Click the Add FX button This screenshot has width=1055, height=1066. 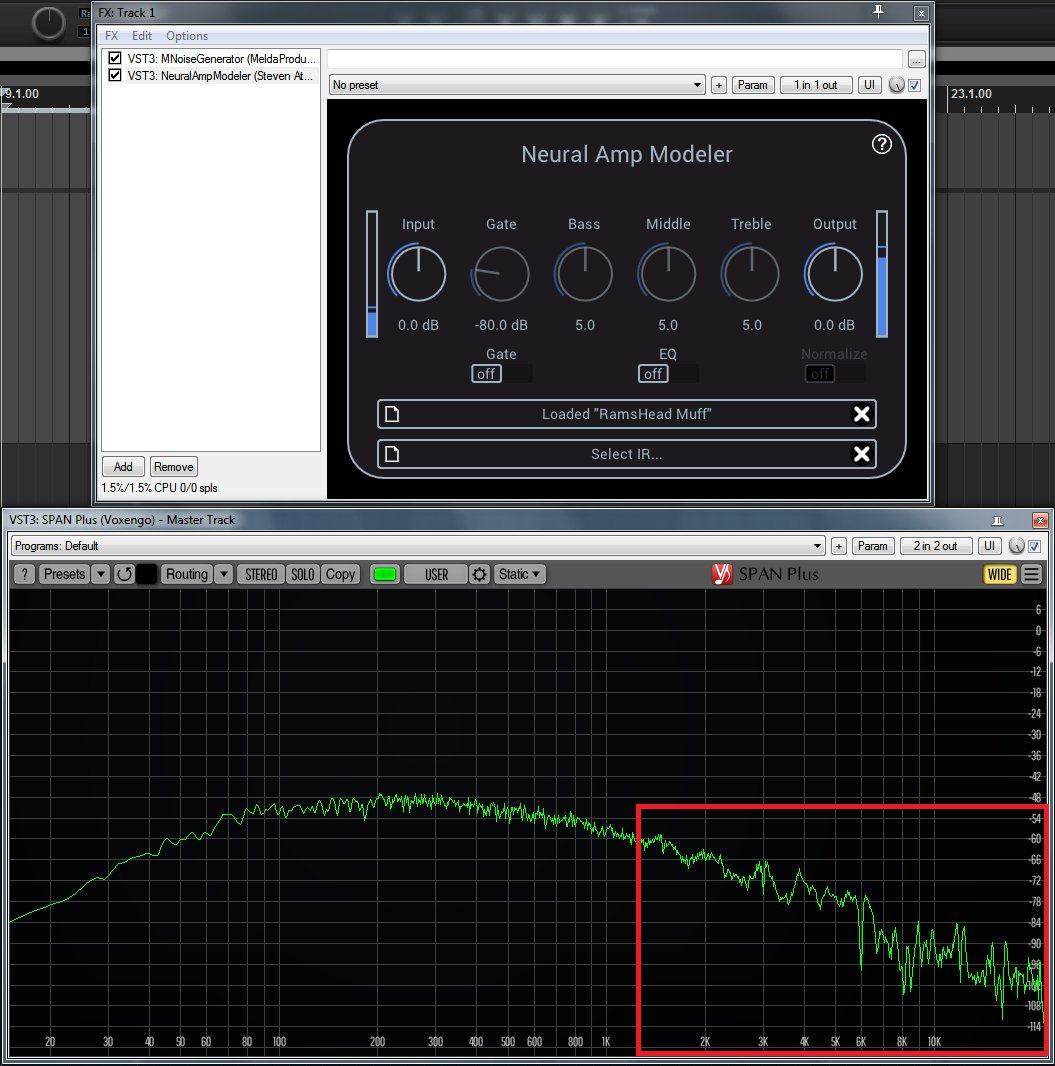click(123, 467)
